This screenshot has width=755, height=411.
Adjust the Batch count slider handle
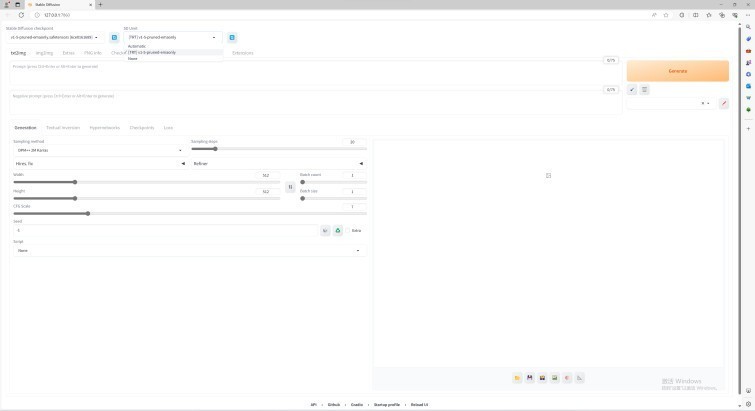(x=302, y=182)
